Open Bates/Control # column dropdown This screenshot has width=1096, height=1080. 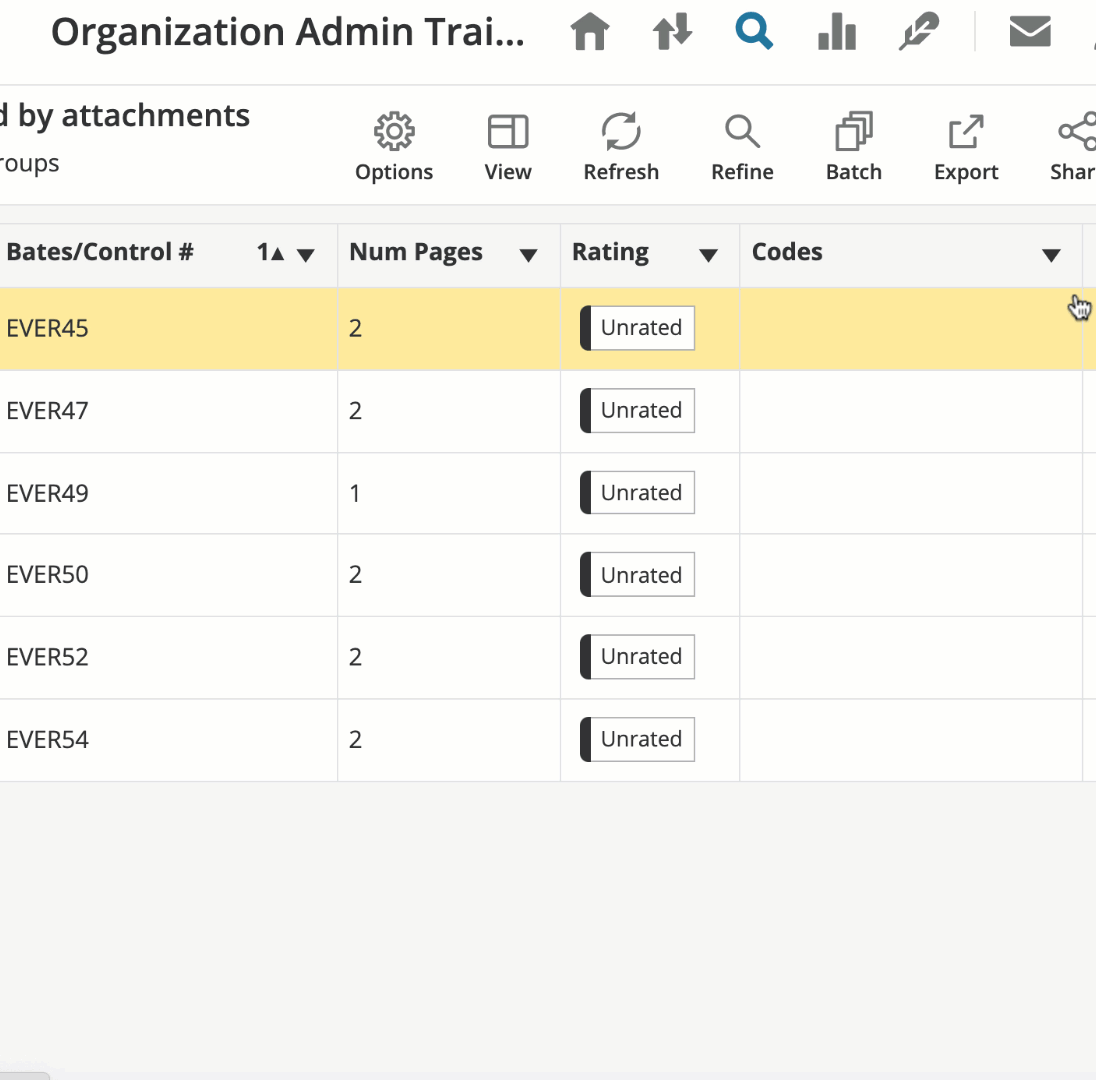click(x=305, y=255)
